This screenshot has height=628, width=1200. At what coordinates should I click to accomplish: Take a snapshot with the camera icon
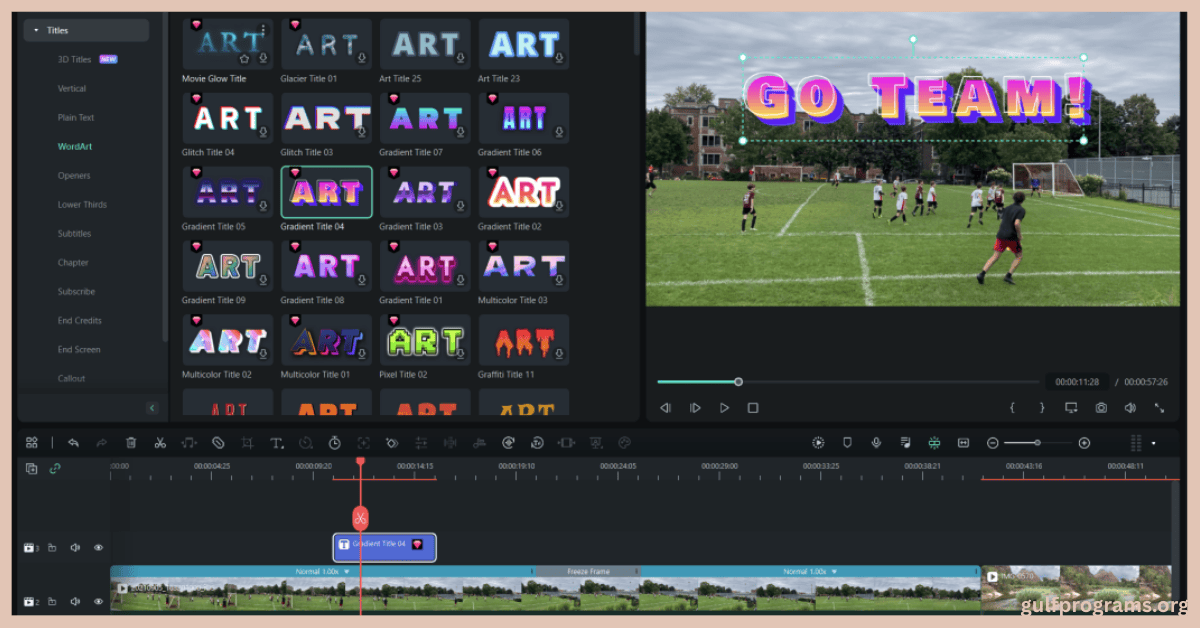pos(1101,408)
